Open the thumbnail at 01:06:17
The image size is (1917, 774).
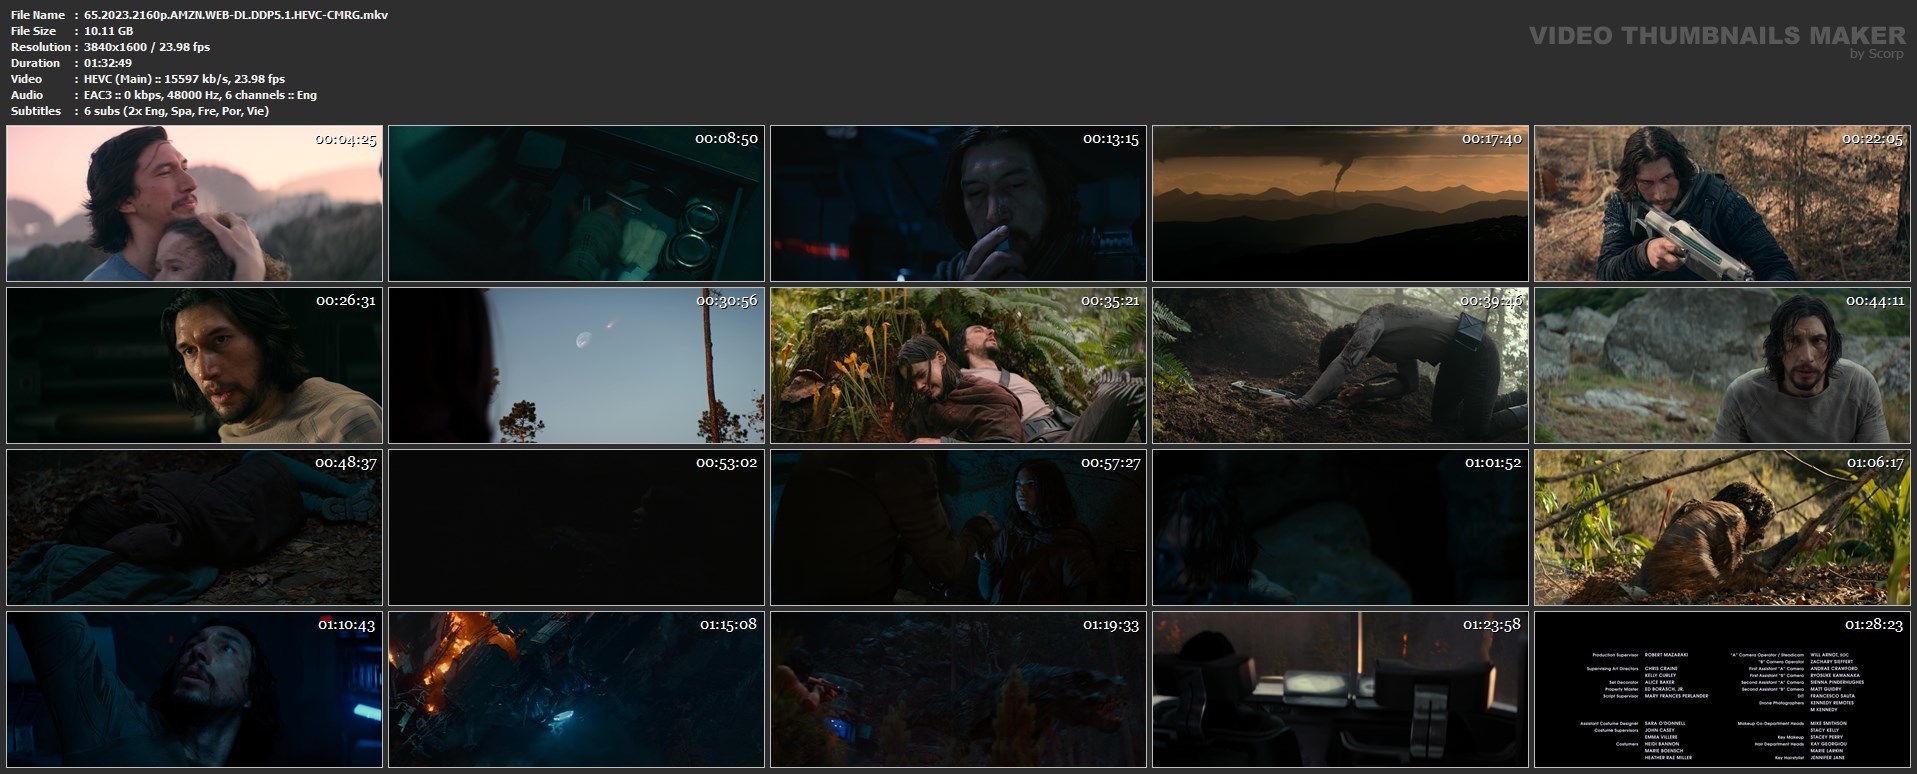(1722, 527)
